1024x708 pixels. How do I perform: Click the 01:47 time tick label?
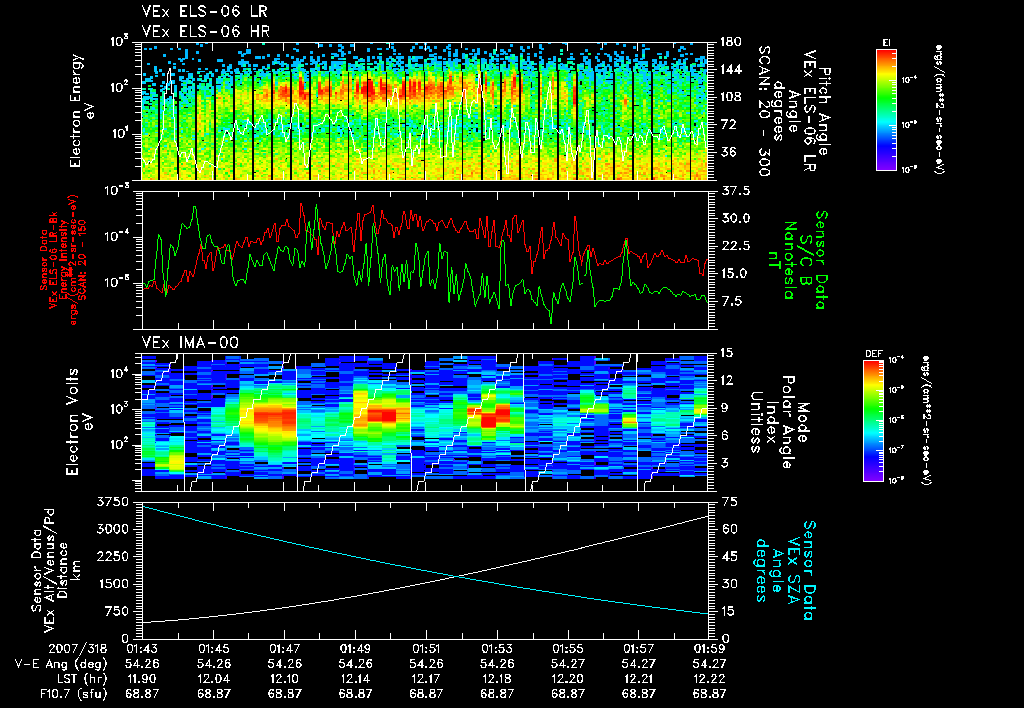coord(284,649)
